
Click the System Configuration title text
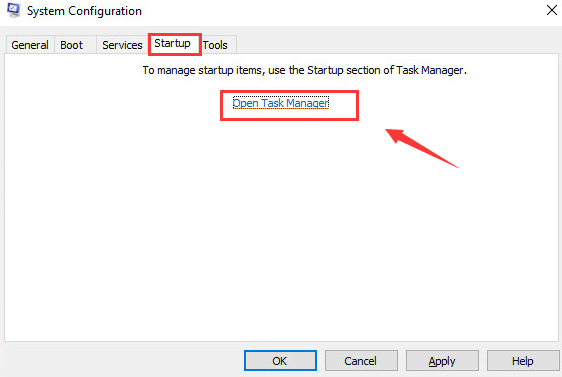pos(85,11)
